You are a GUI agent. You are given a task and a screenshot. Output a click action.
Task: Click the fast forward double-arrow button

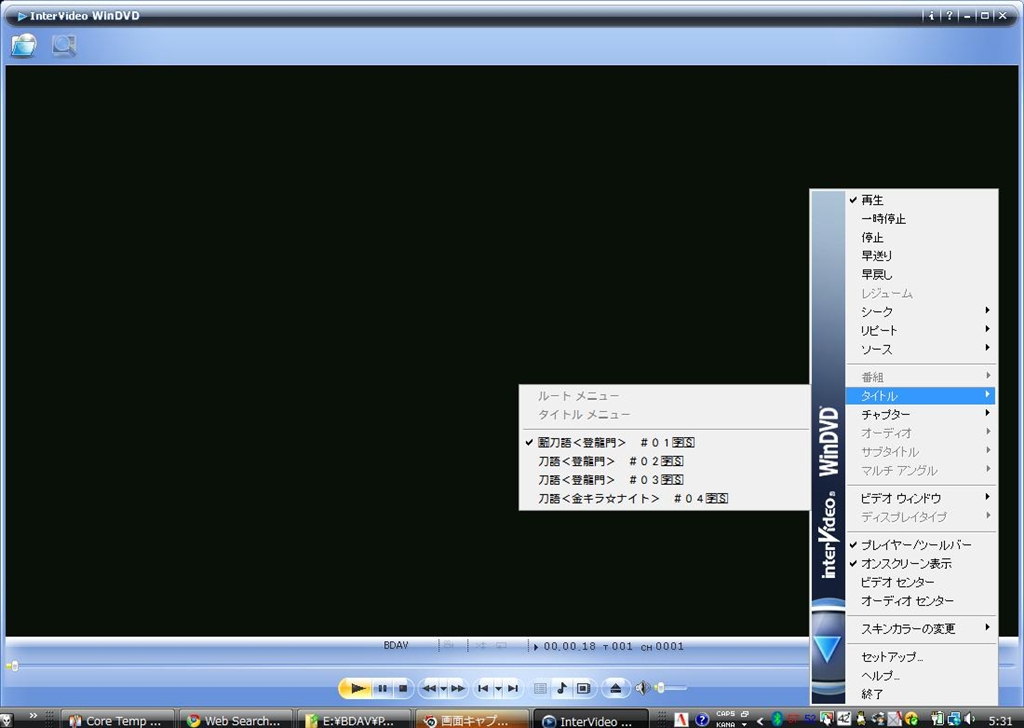tap(458, 688)
